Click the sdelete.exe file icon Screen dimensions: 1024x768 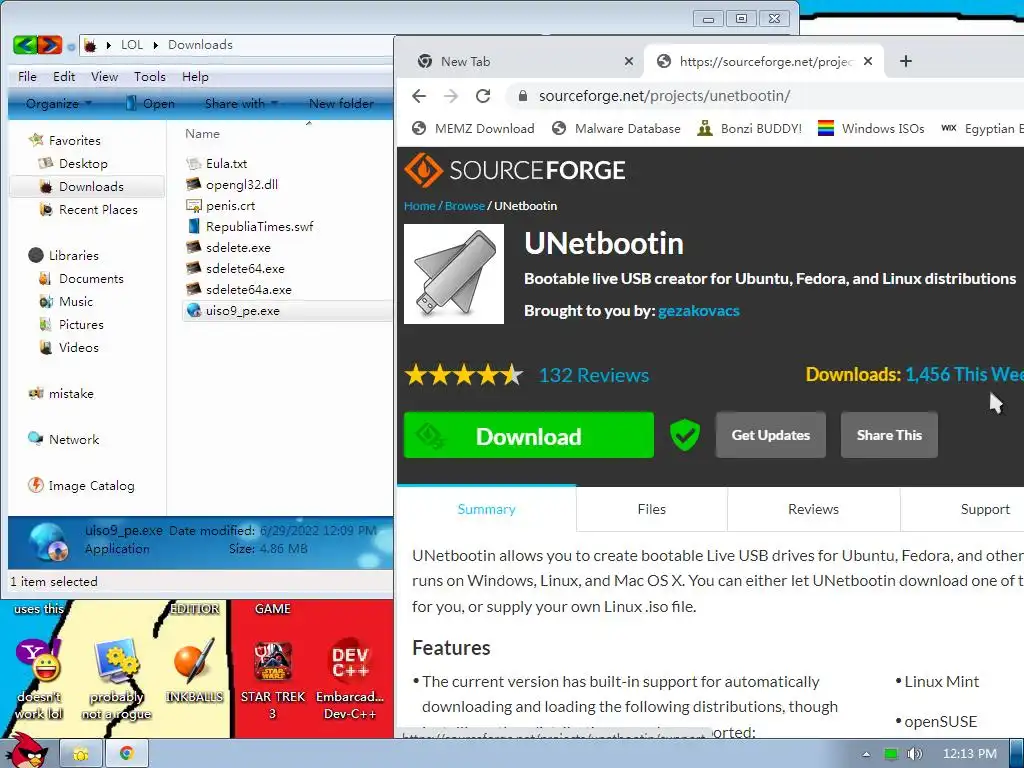[x=193, y=247]
